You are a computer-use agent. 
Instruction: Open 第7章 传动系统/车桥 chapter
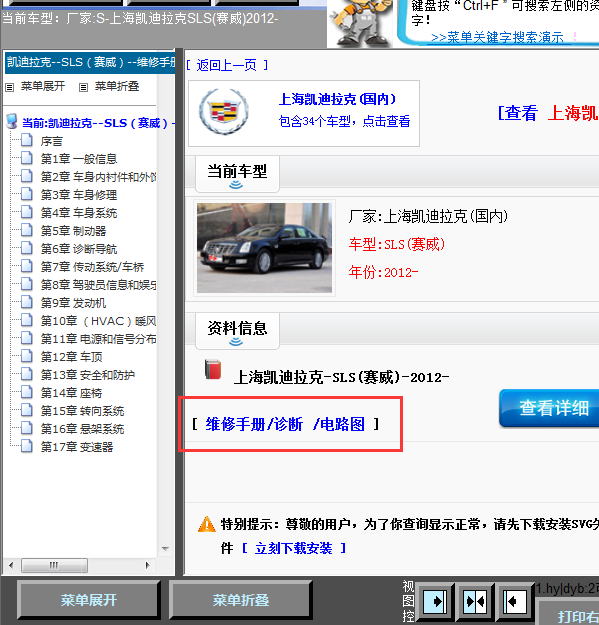[x=92, y=267]
